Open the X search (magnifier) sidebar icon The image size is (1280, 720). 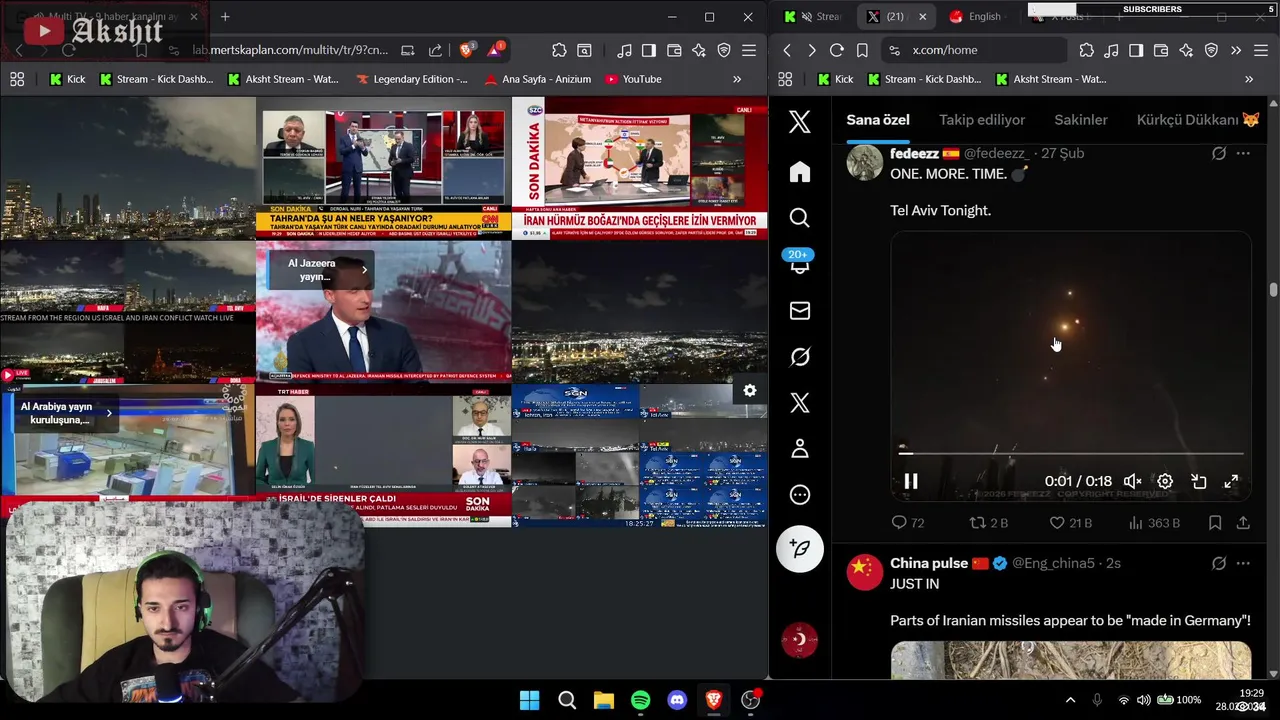pos(800,218)
